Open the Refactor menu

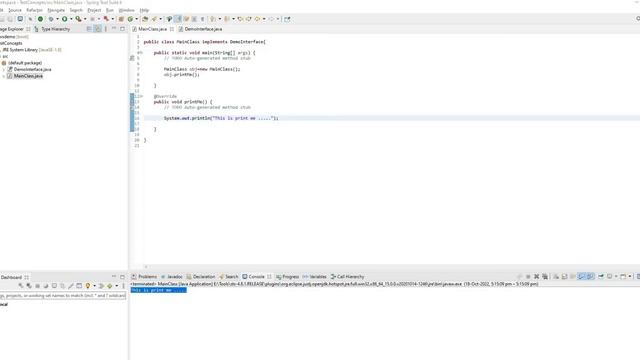[x=34, y=10]
